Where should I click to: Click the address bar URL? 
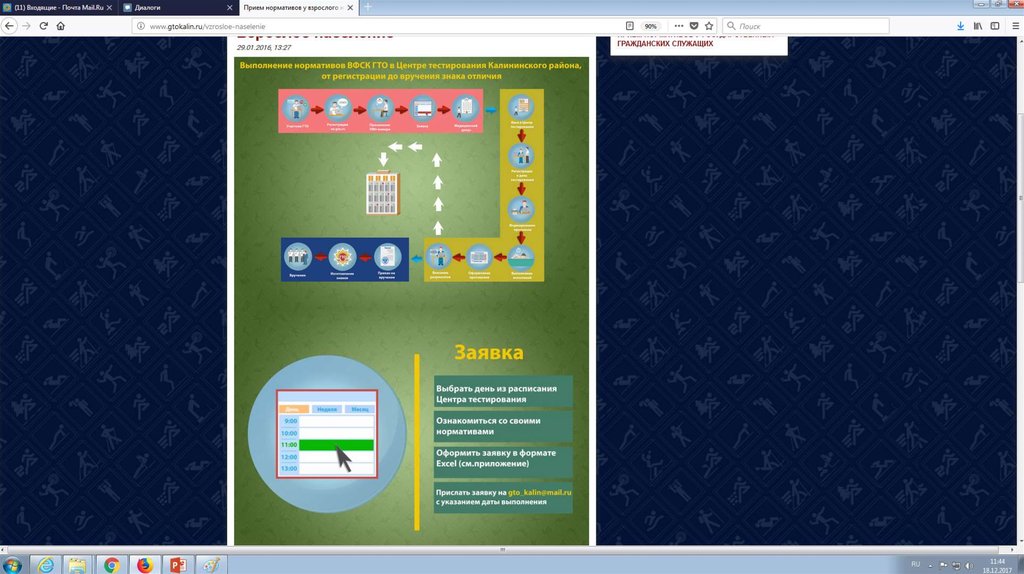(x=207, y=26)
